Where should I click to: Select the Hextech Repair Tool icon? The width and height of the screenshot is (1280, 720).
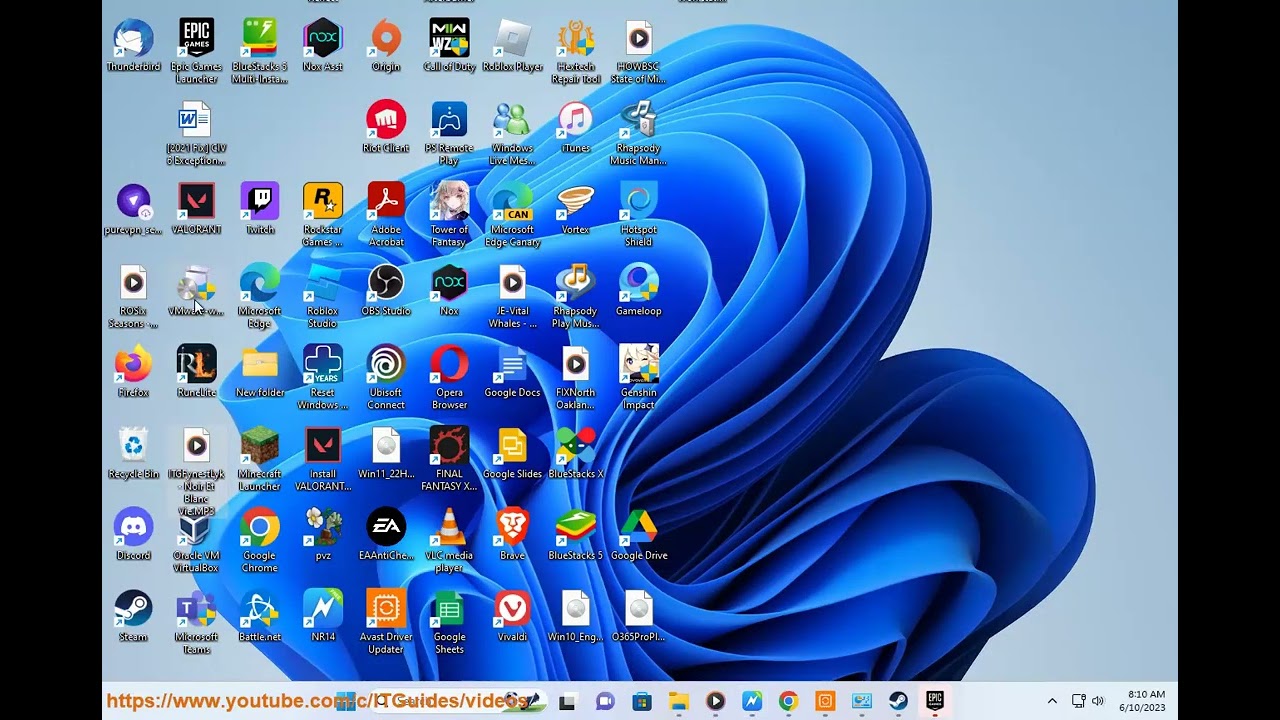pos(575,50)
